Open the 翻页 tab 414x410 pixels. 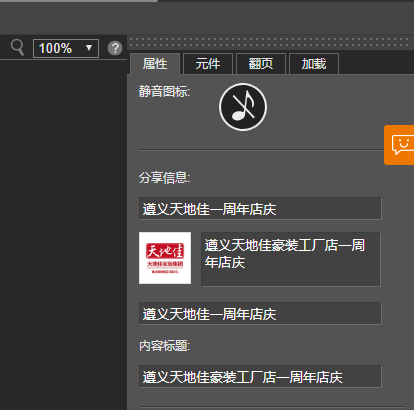261,64
